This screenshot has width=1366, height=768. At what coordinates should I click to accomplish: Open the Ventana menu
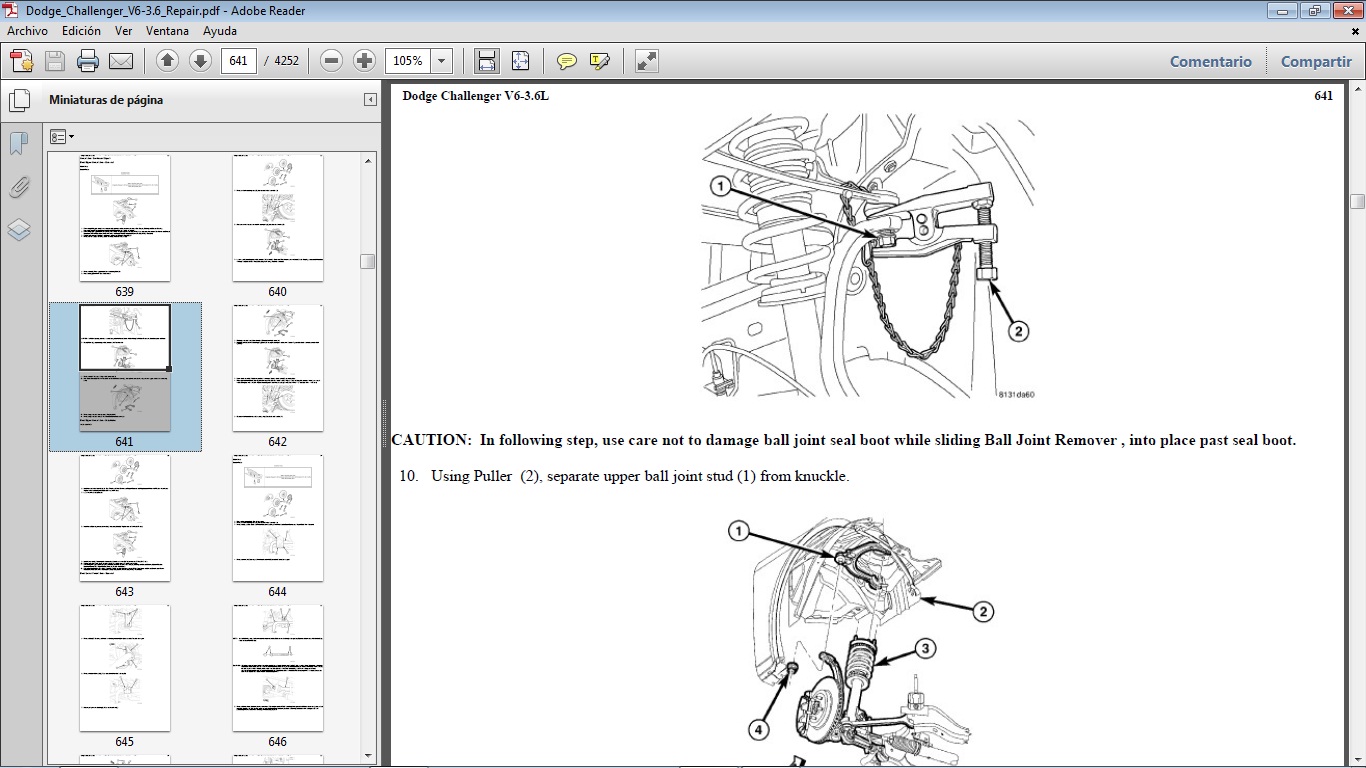pos(167,31)
